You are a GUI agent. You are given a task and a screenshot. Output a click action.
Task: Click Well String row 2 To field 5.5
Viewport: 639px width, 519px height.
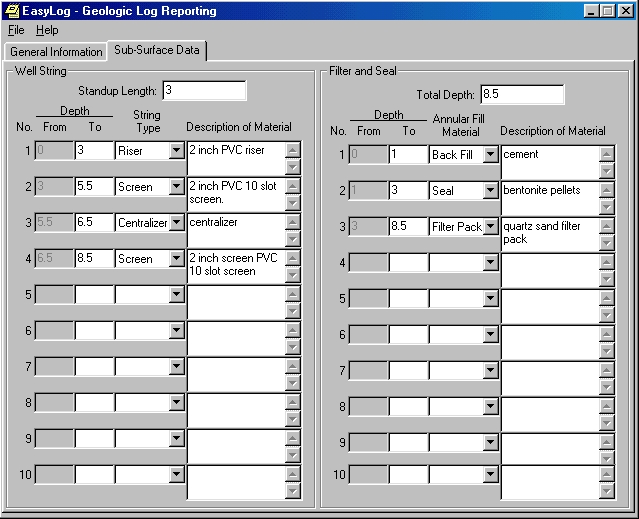(95, 186)
